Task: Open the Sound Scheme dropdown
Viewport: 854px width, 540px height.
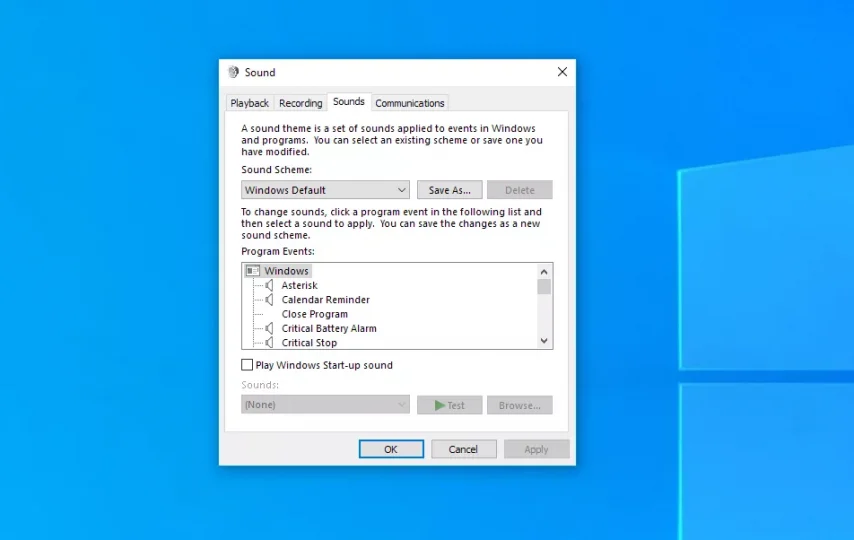Action: 325,190
